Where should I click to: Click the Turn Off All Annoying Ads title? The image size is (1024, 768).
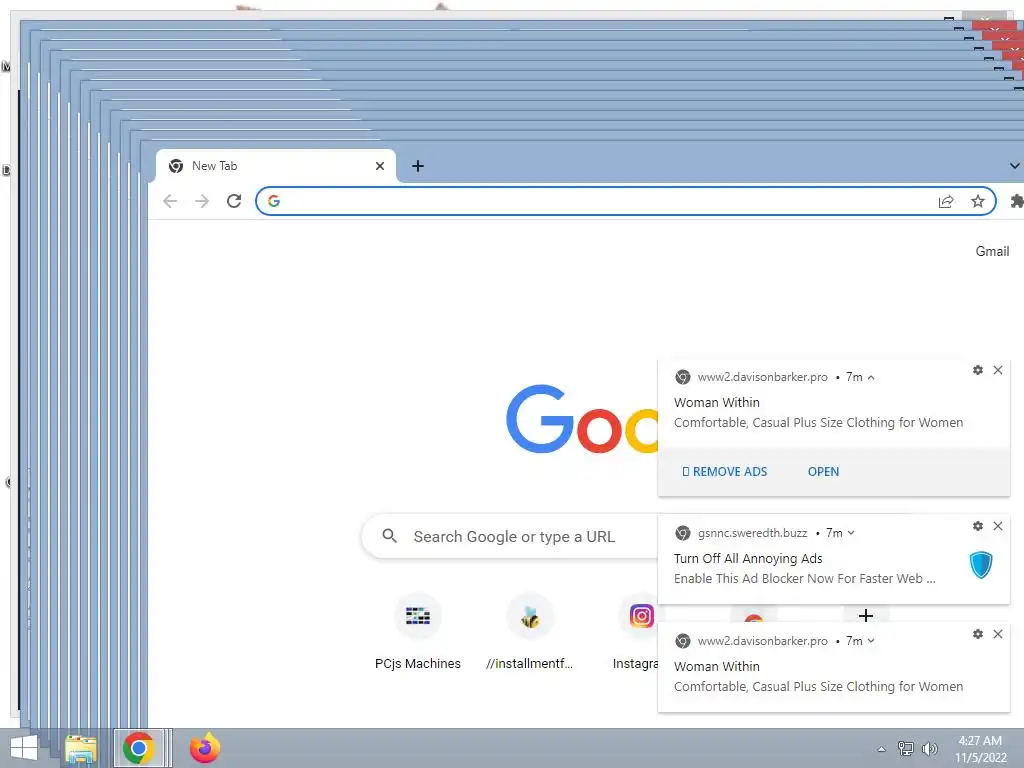(748, 558)
